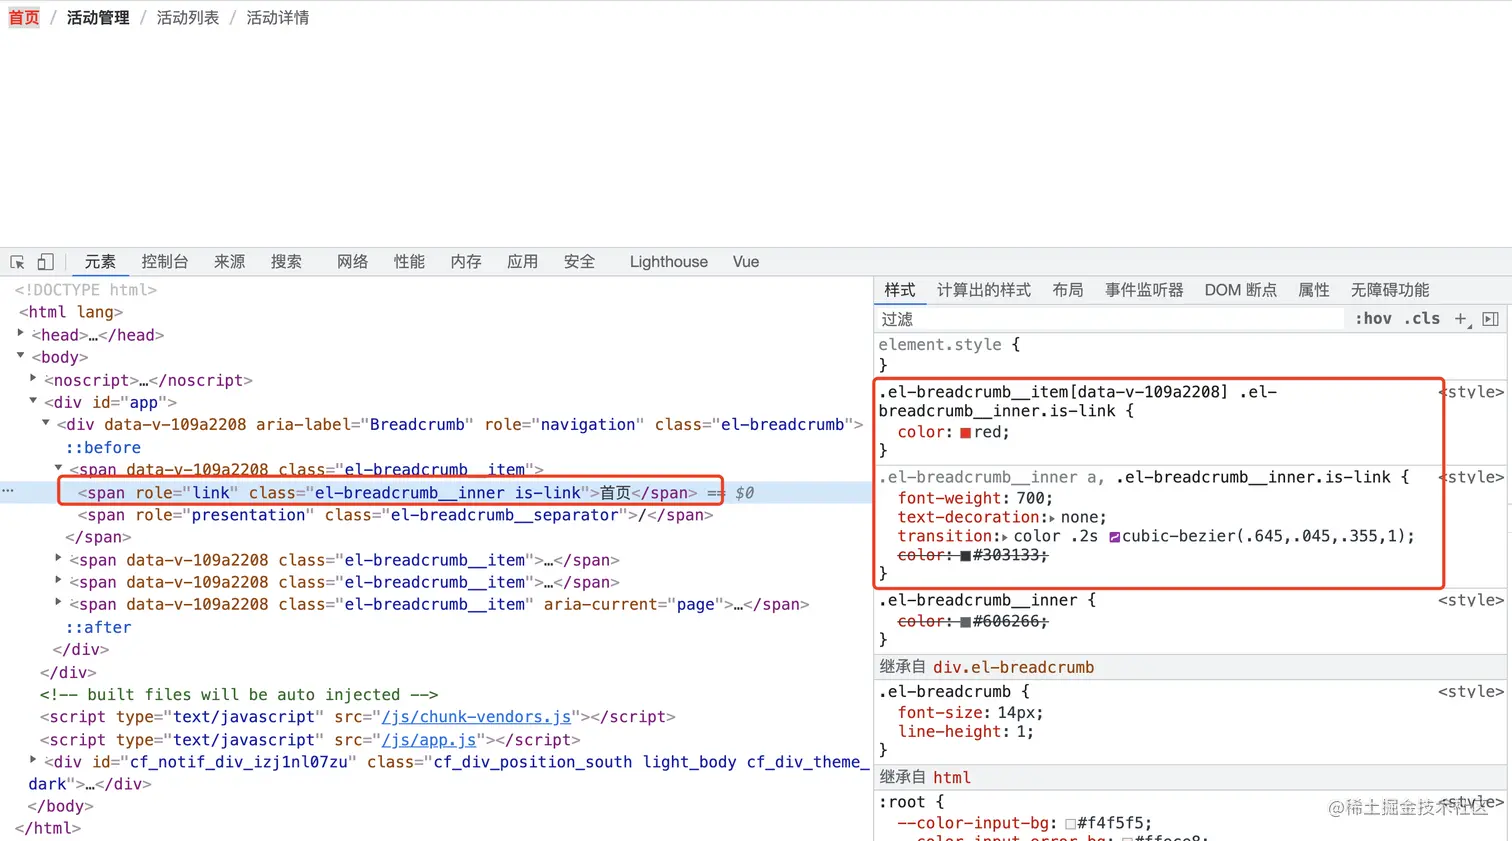Click the element.style rule selector
Image resolution: width=1512 pixels, height=841 pixels.
(940, 345)
